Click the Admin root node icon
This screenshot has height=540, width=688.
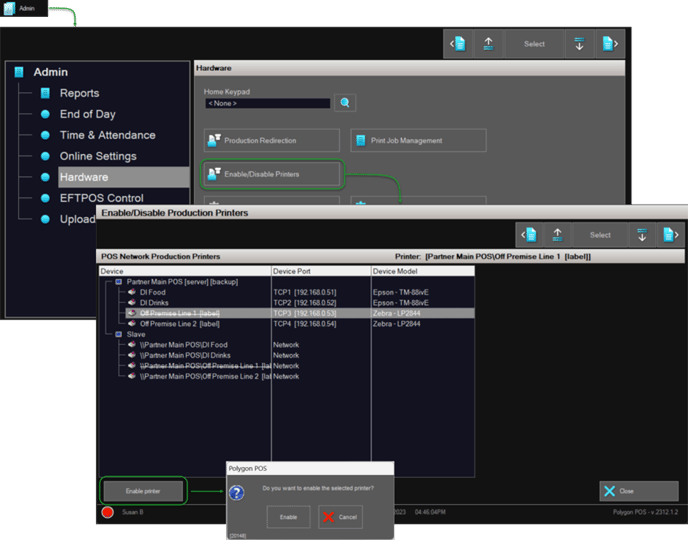19,72
